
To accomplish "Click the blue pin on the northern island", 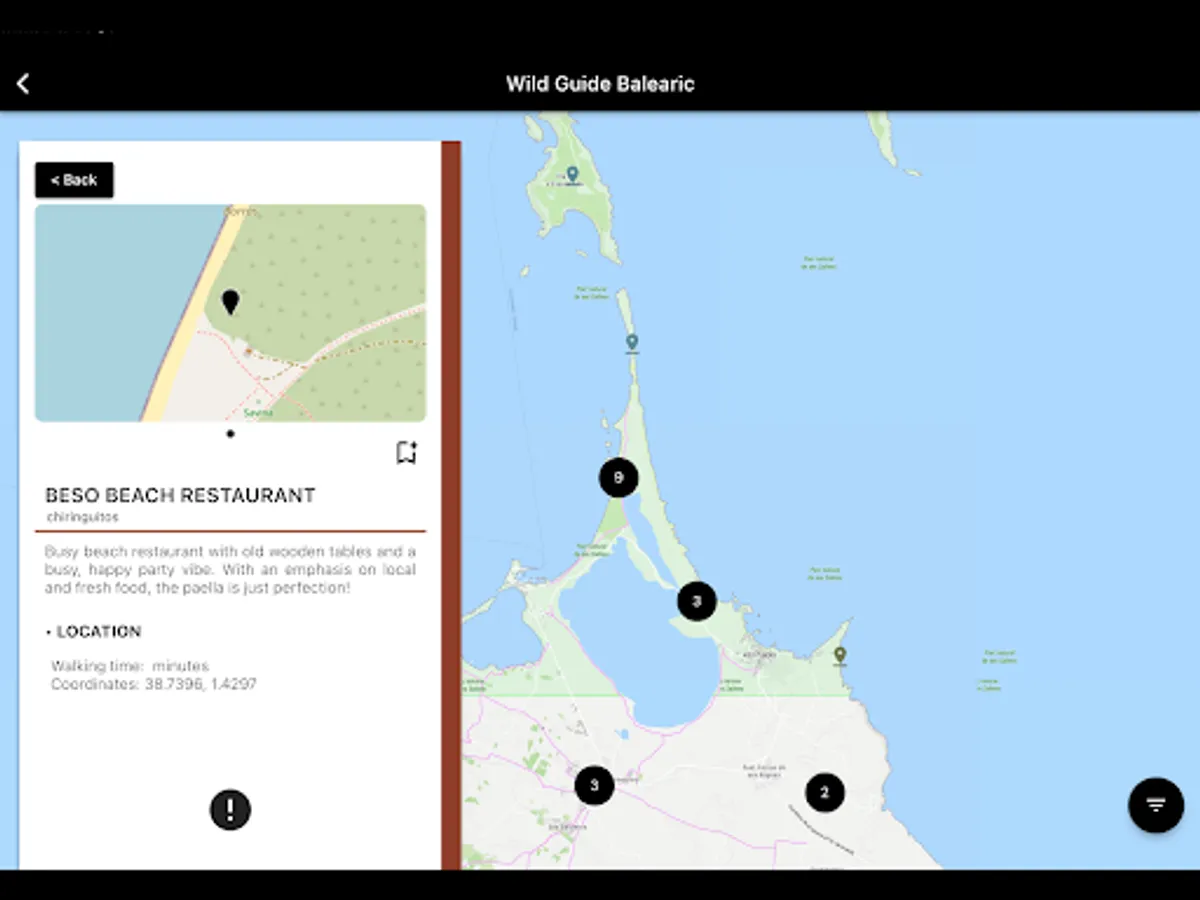I will (572, 175).
